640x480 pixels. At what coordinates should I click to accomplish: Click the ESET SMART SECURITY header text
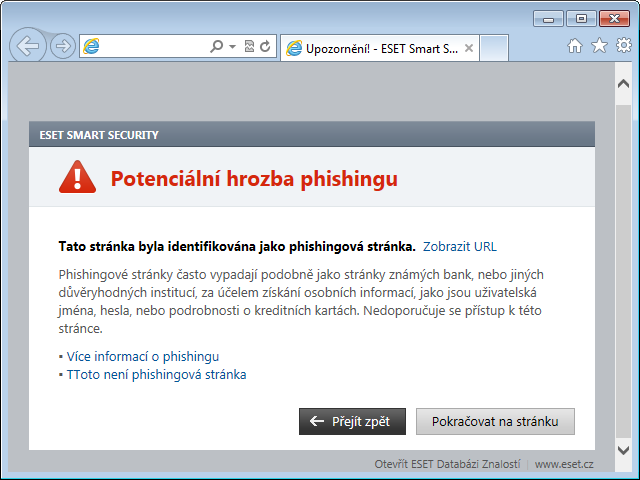pyautogui.click(x=99, y=135)
